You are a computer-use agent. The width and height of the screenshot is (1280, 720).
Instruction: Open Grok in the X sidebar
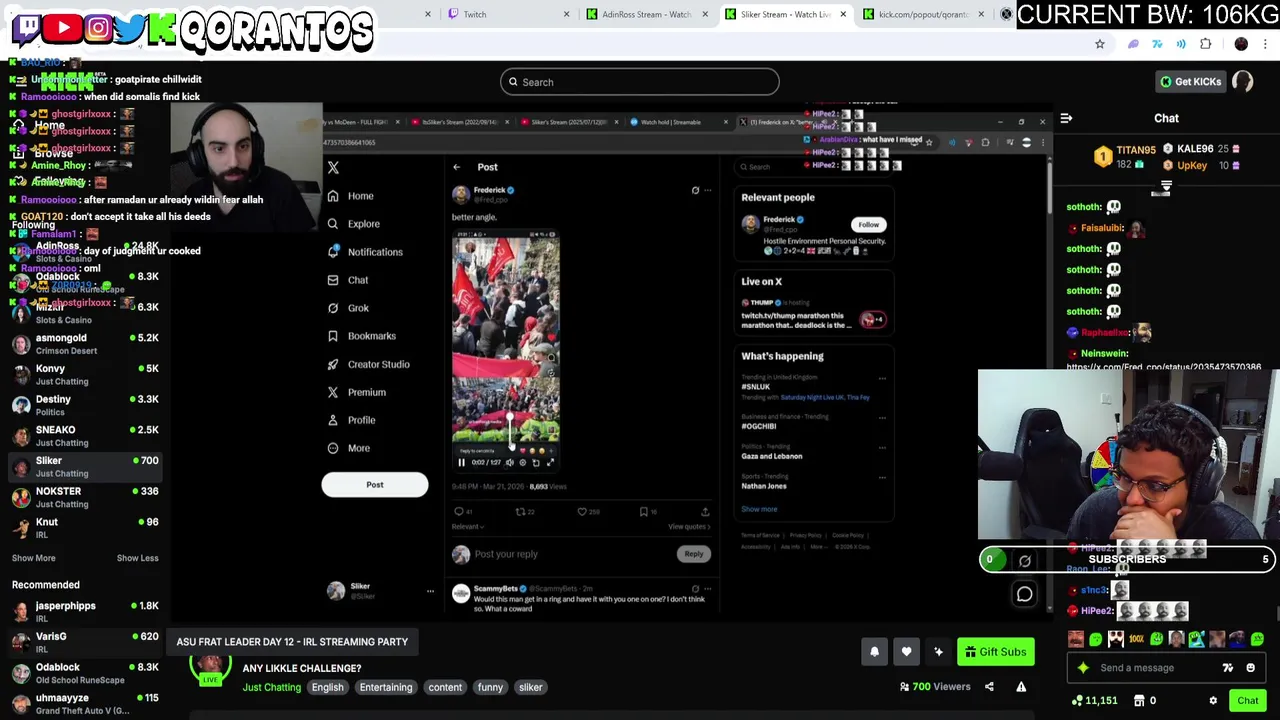(x=349, y=308)
